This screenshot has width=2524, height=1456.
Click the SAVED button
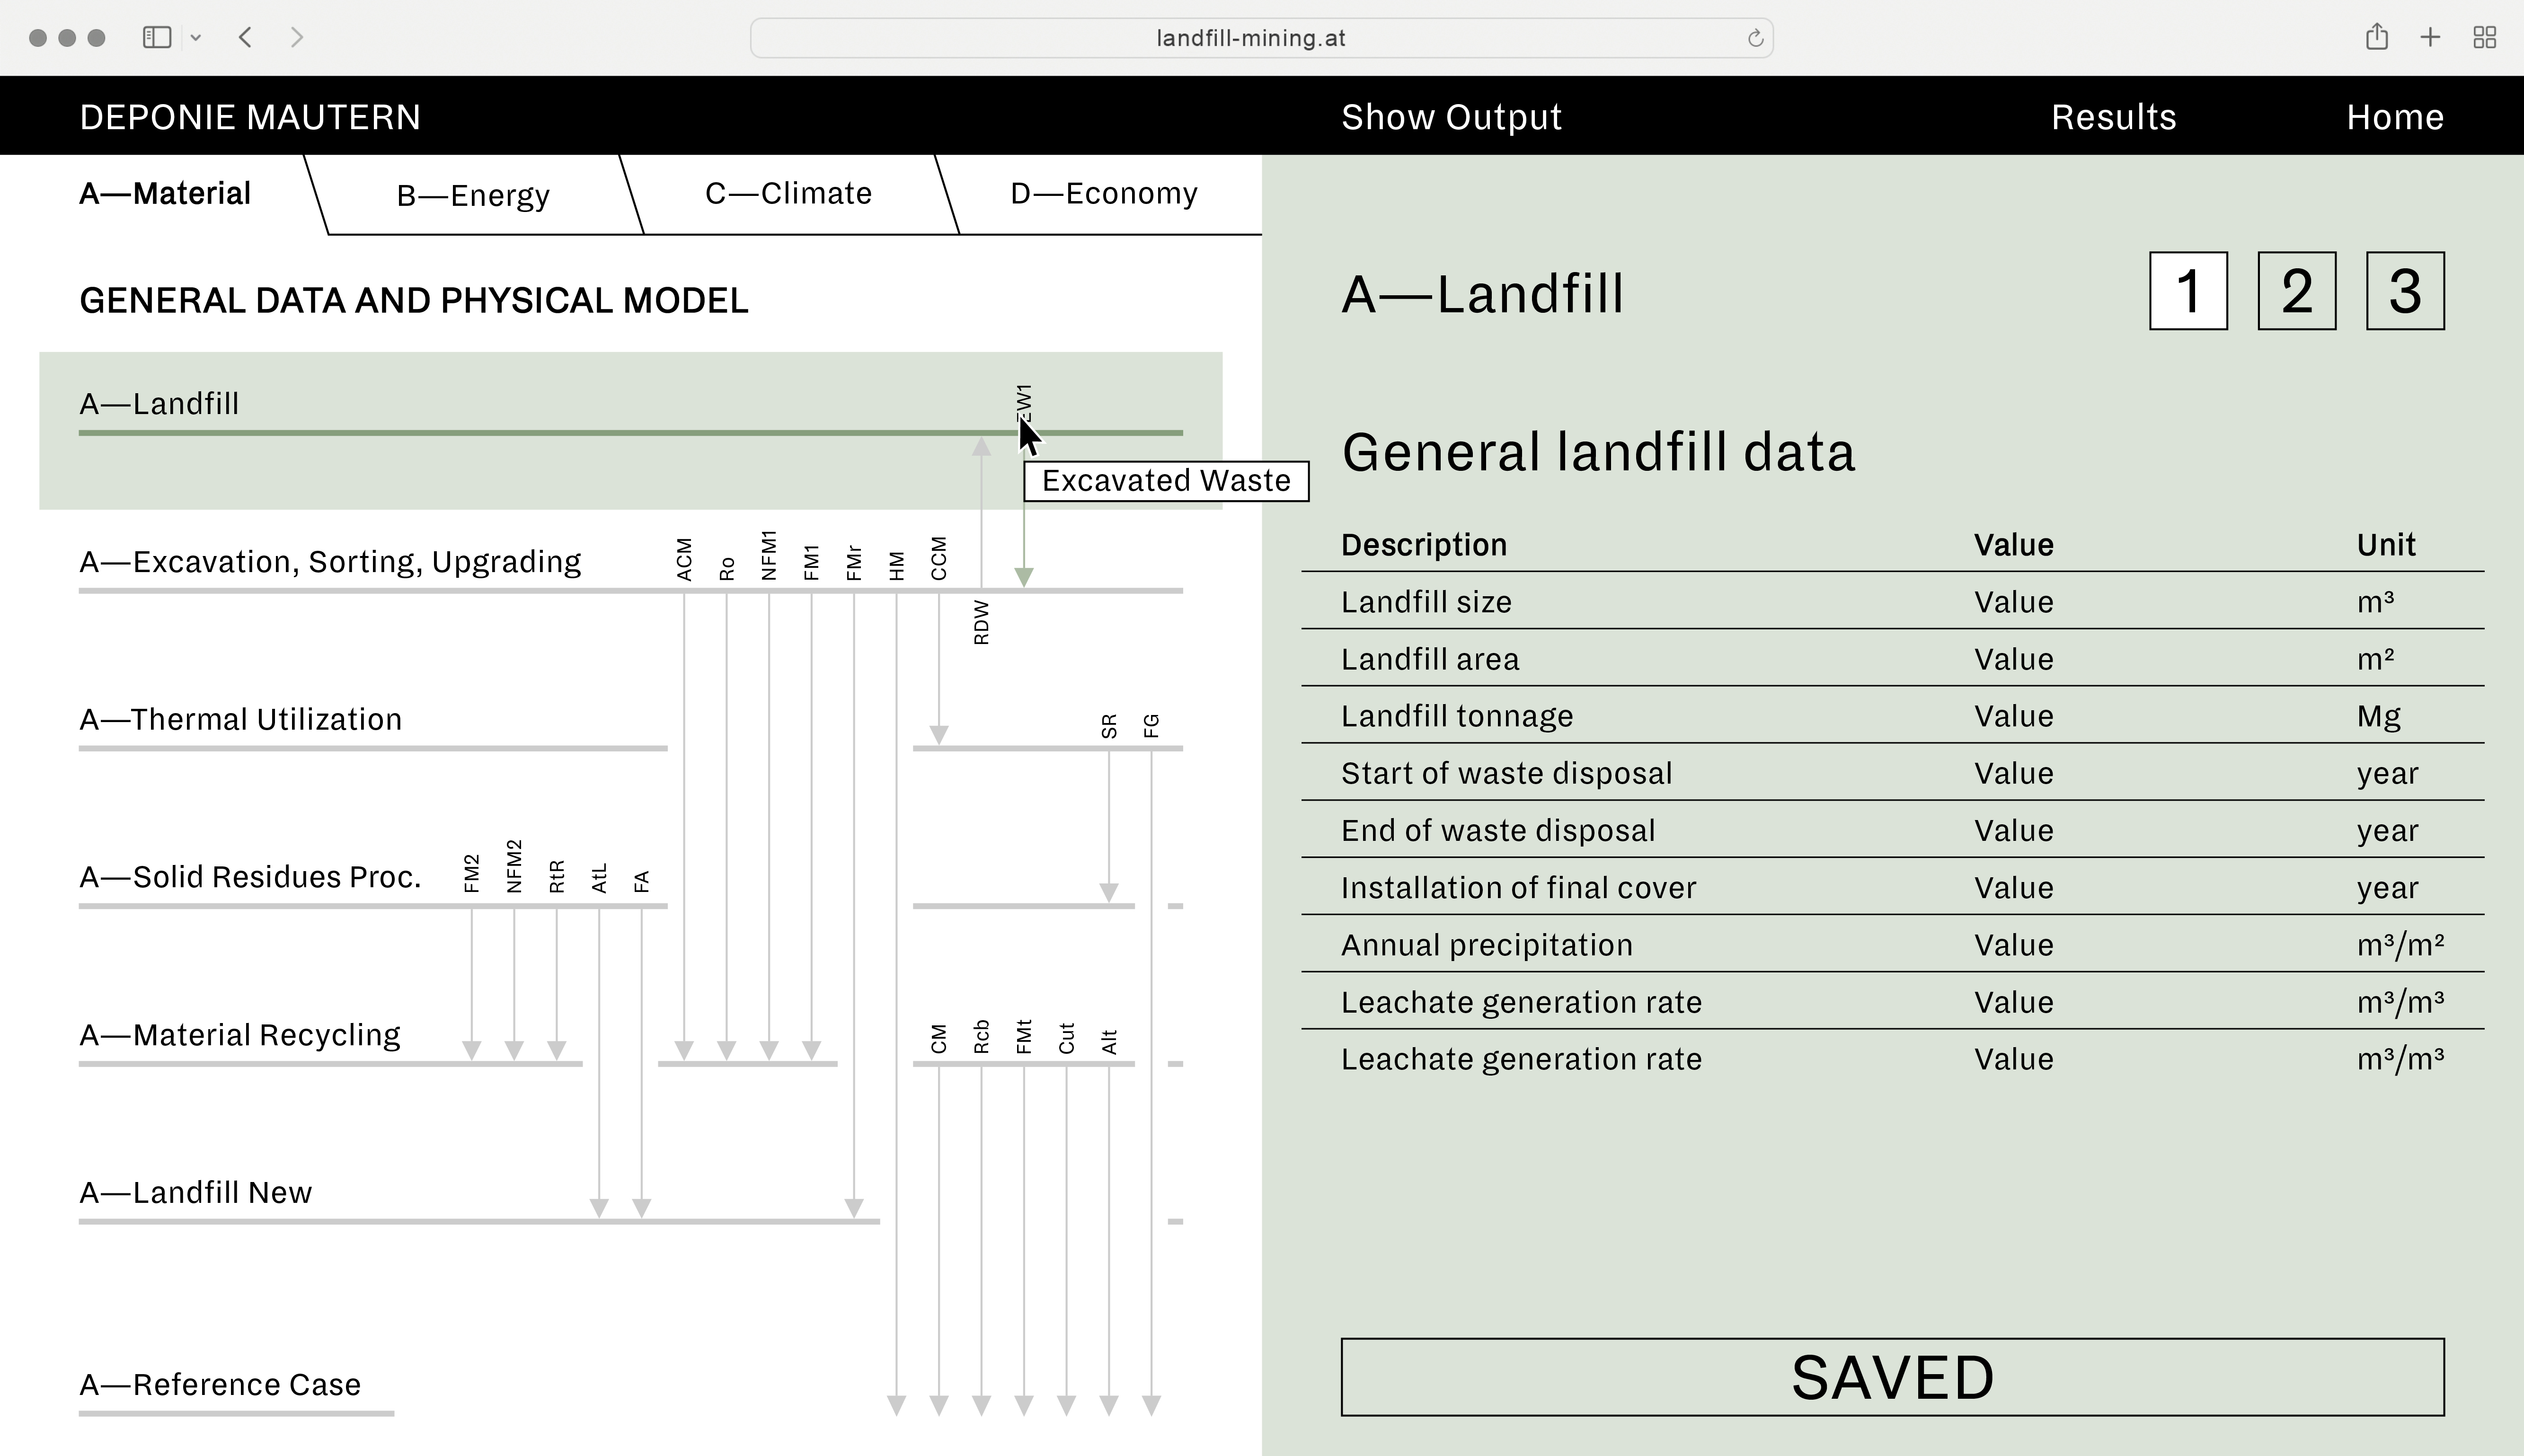pos(1892,1377)
